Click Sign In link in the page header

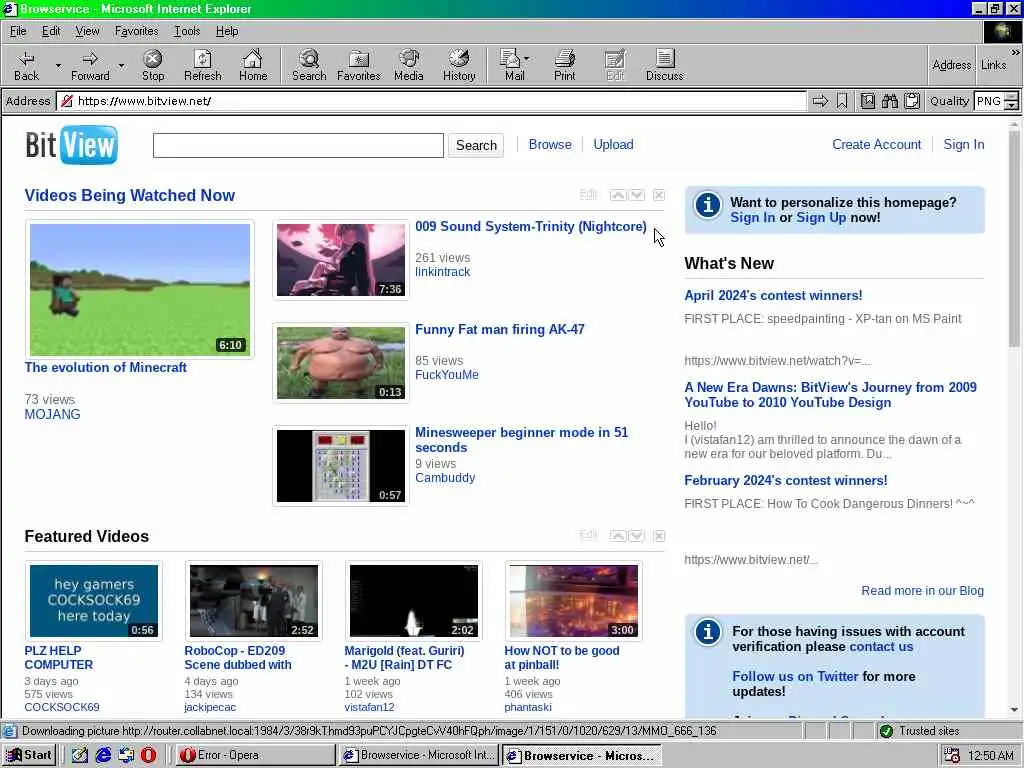pyautogui.click(x=963, y=144)
